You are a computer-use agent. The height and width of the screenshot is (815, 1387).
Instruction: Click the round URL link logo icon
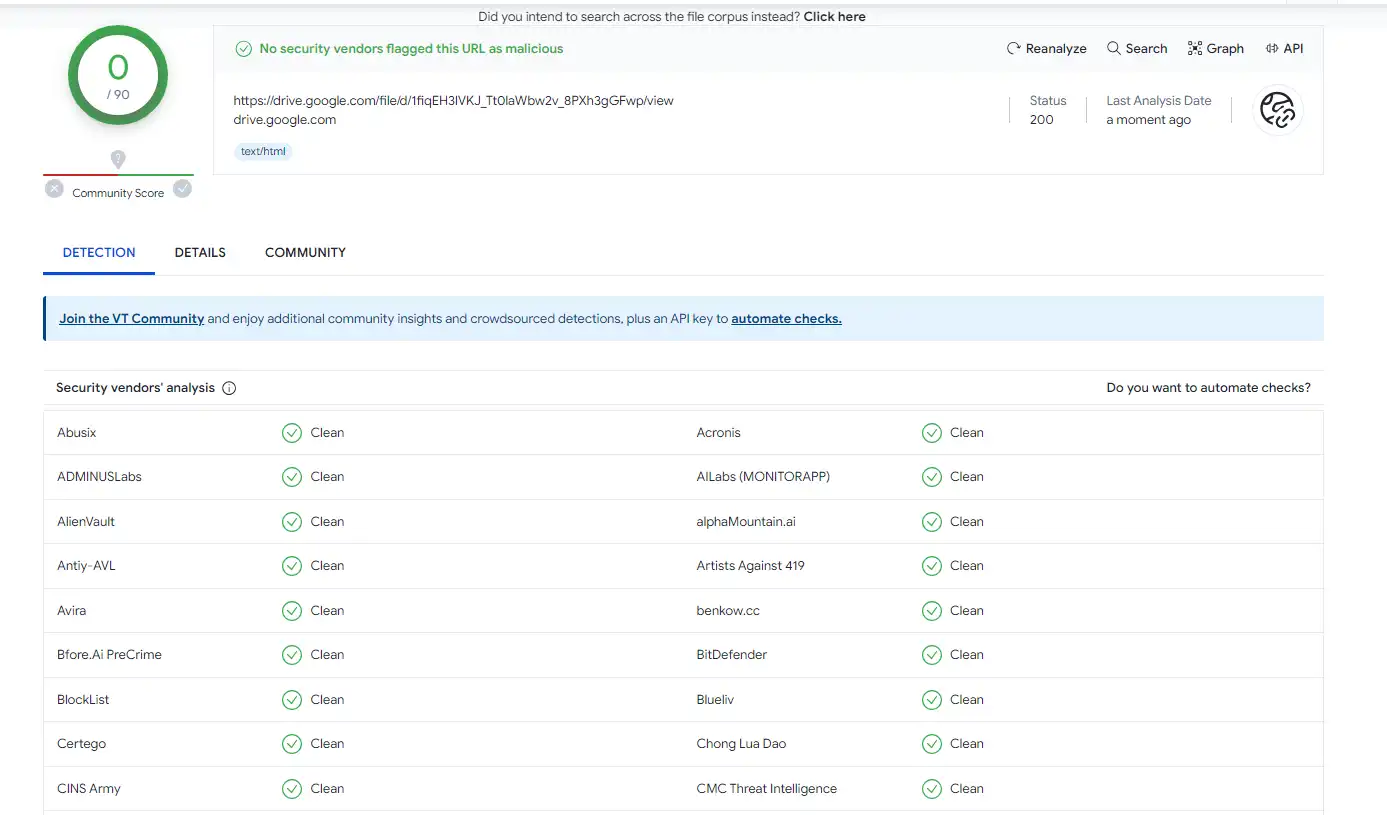pos(1278,110)
